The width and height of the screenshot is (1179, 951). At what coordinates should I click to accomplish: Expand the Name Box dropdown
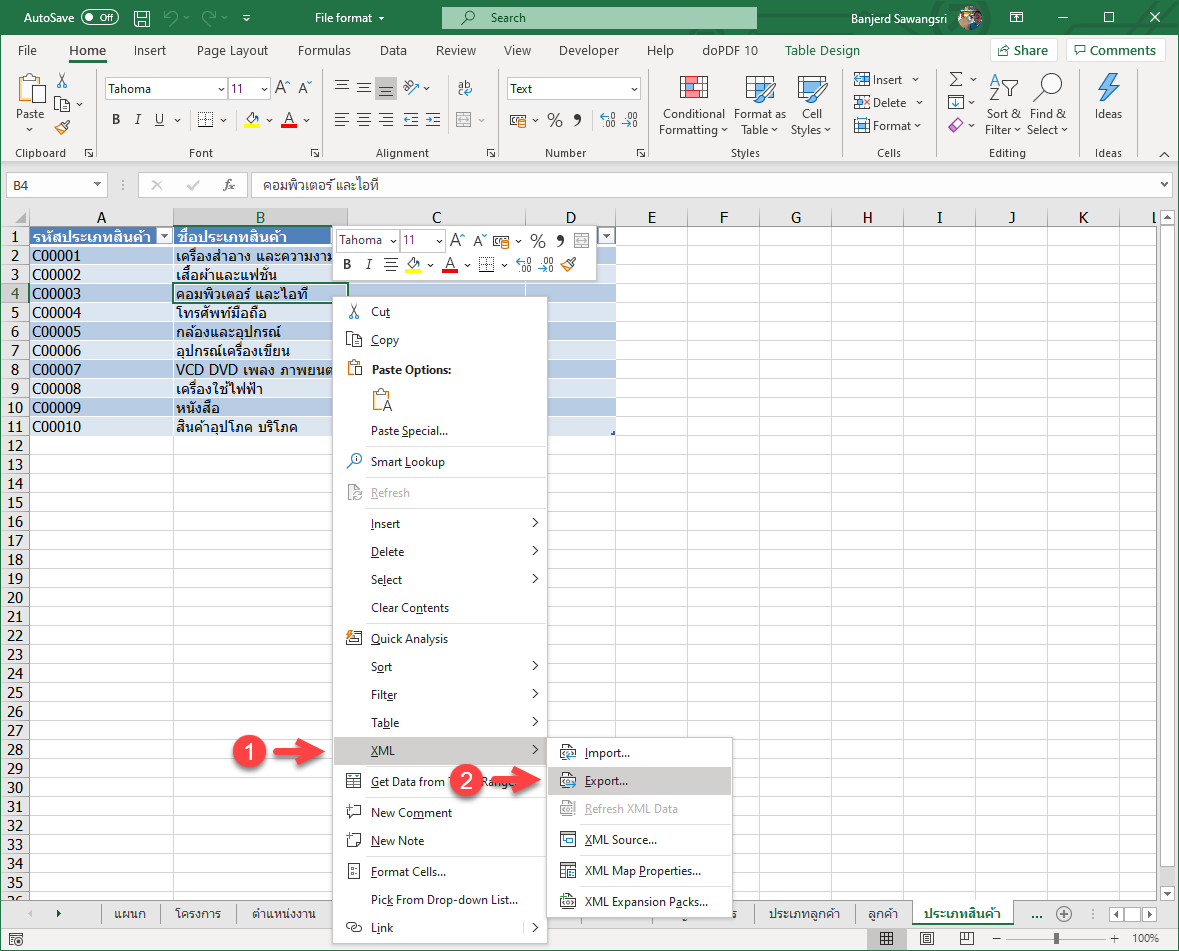[x=97, y=185]
